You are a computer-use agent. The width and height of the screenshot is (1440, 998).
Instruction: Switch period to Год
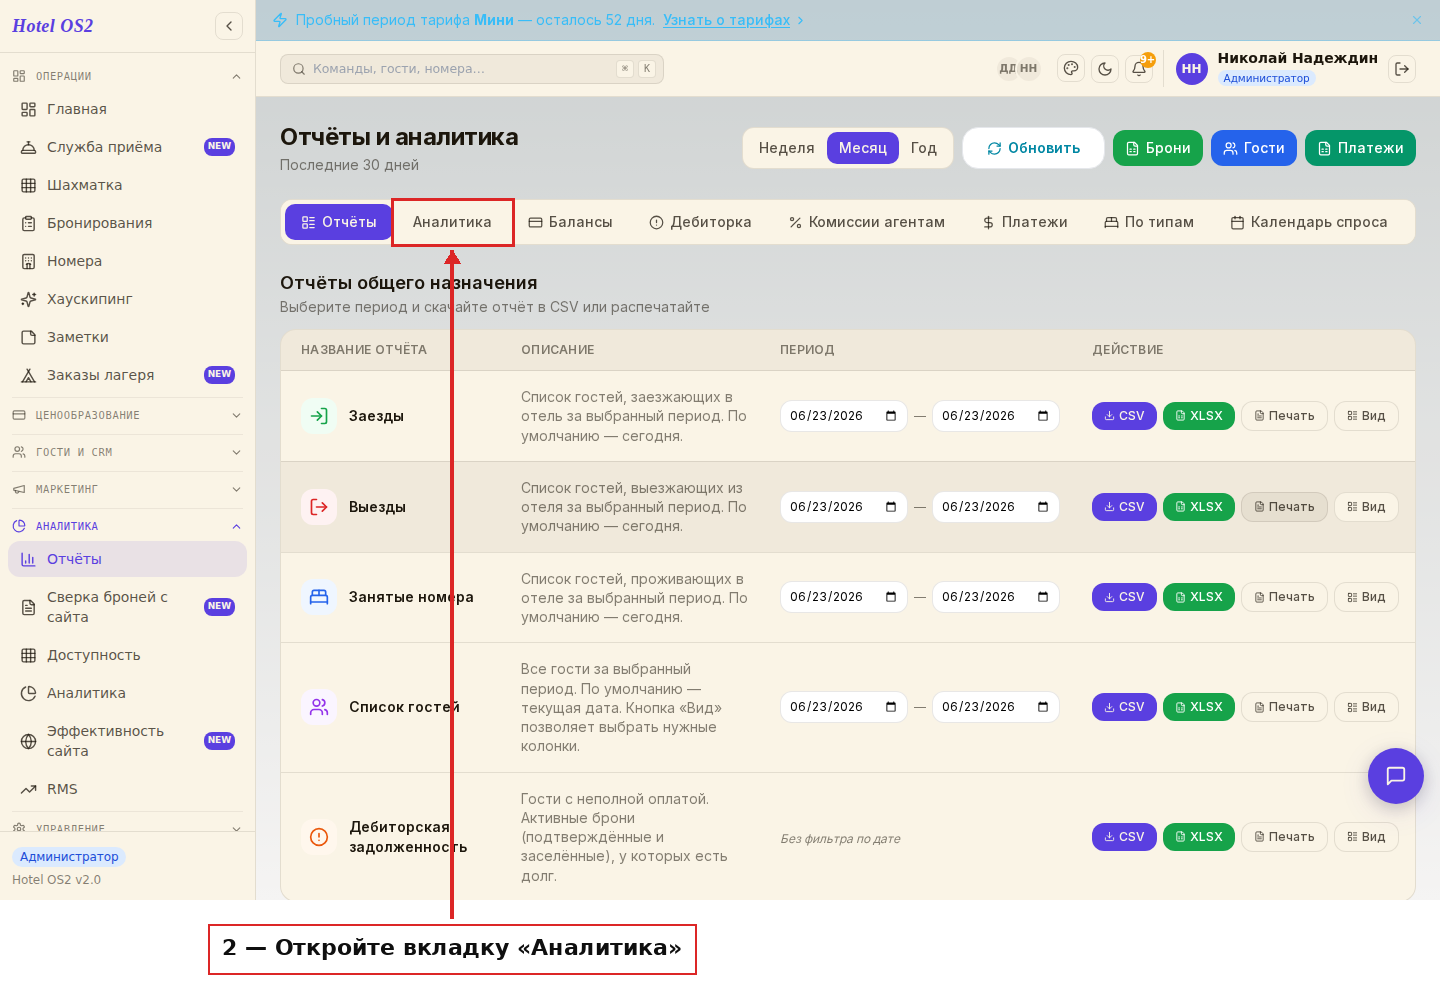coord(924,148)
